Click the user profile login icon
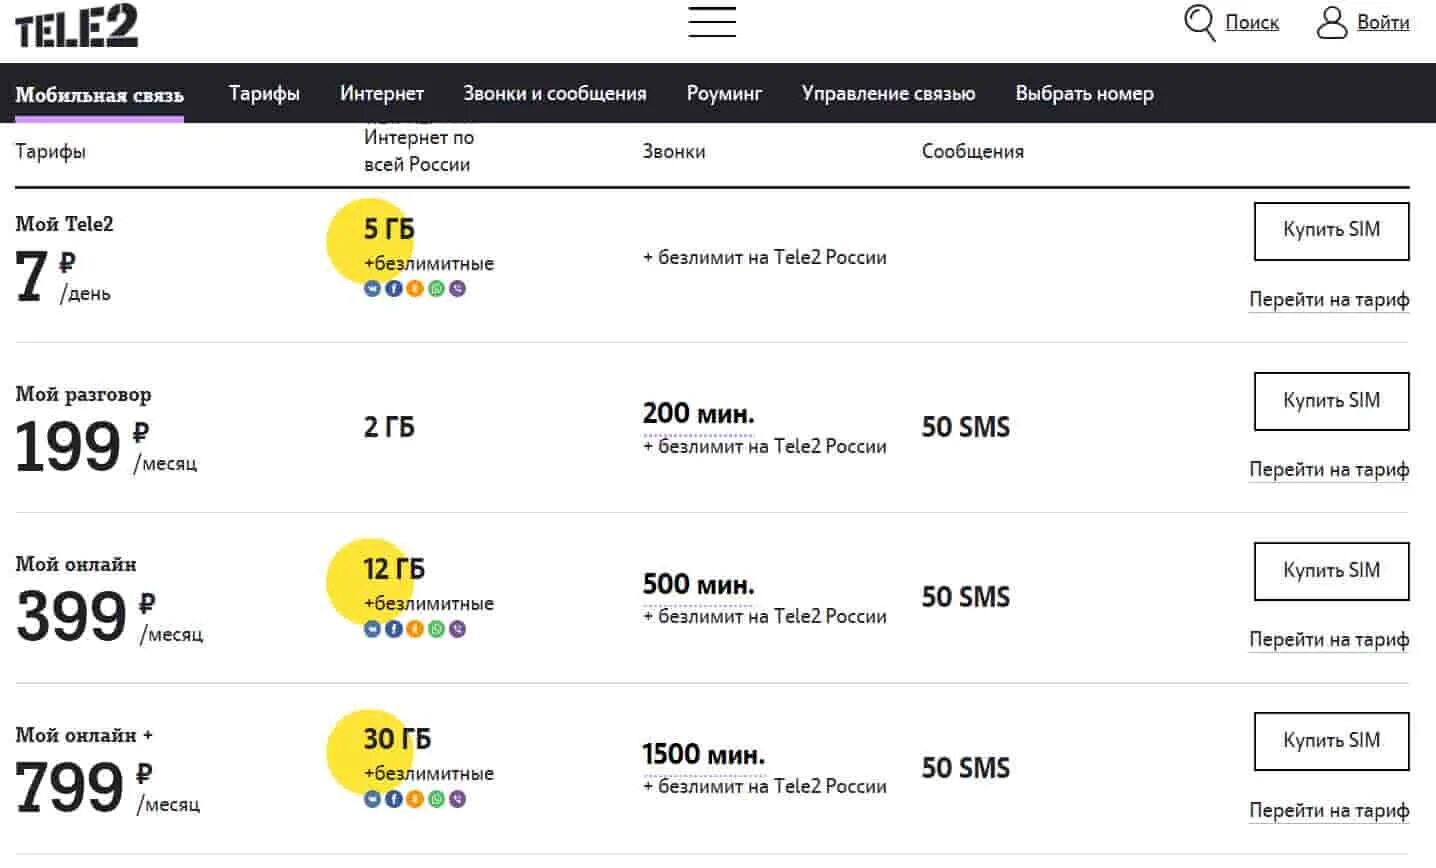Screen dimensions: 1436x868 click(1331, 22)
